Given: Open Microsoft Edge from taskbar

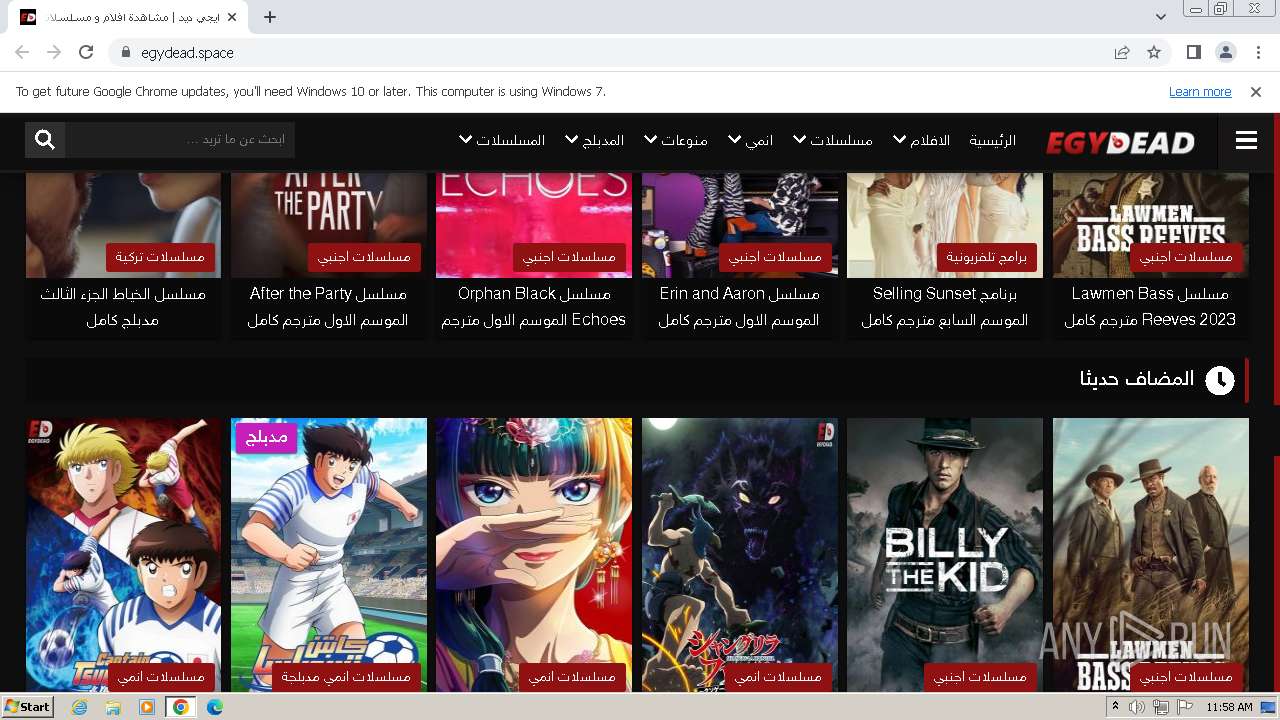Looking at the screenshot, I should [215, 707].
